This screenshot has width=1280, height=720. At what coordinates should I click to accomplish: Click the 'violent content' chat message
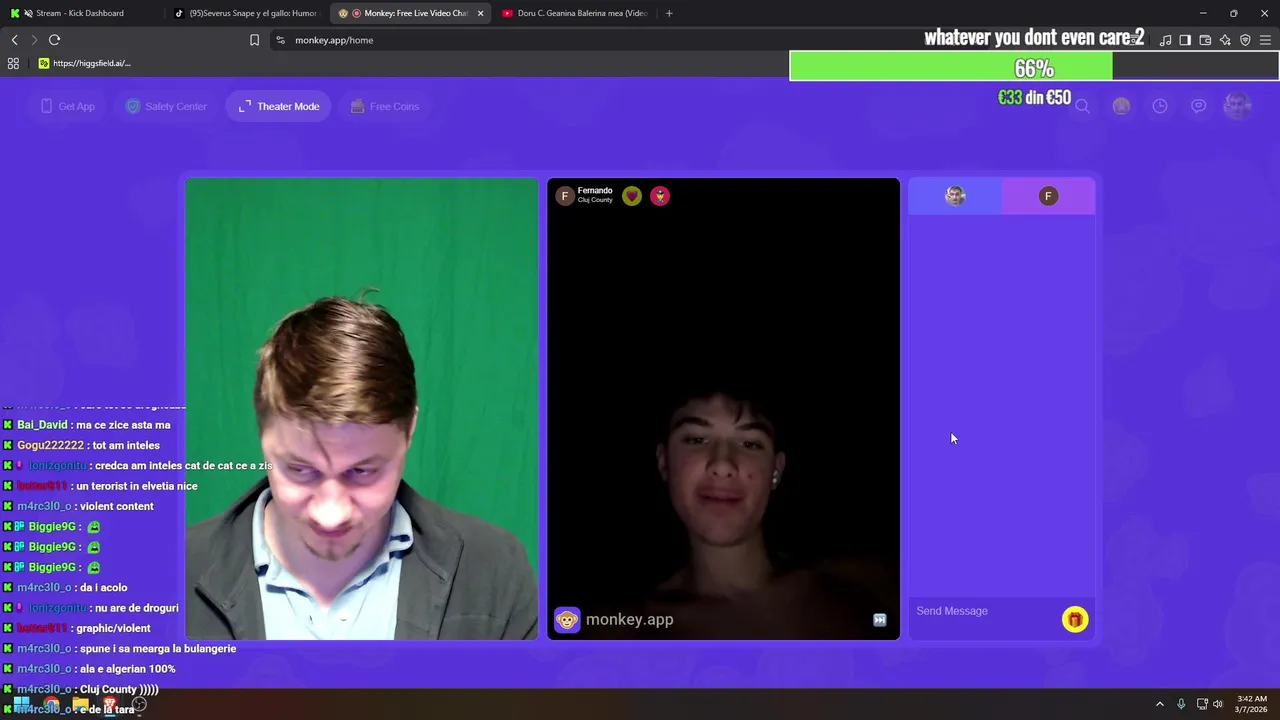pyautogui.click(x=115, y=506)
